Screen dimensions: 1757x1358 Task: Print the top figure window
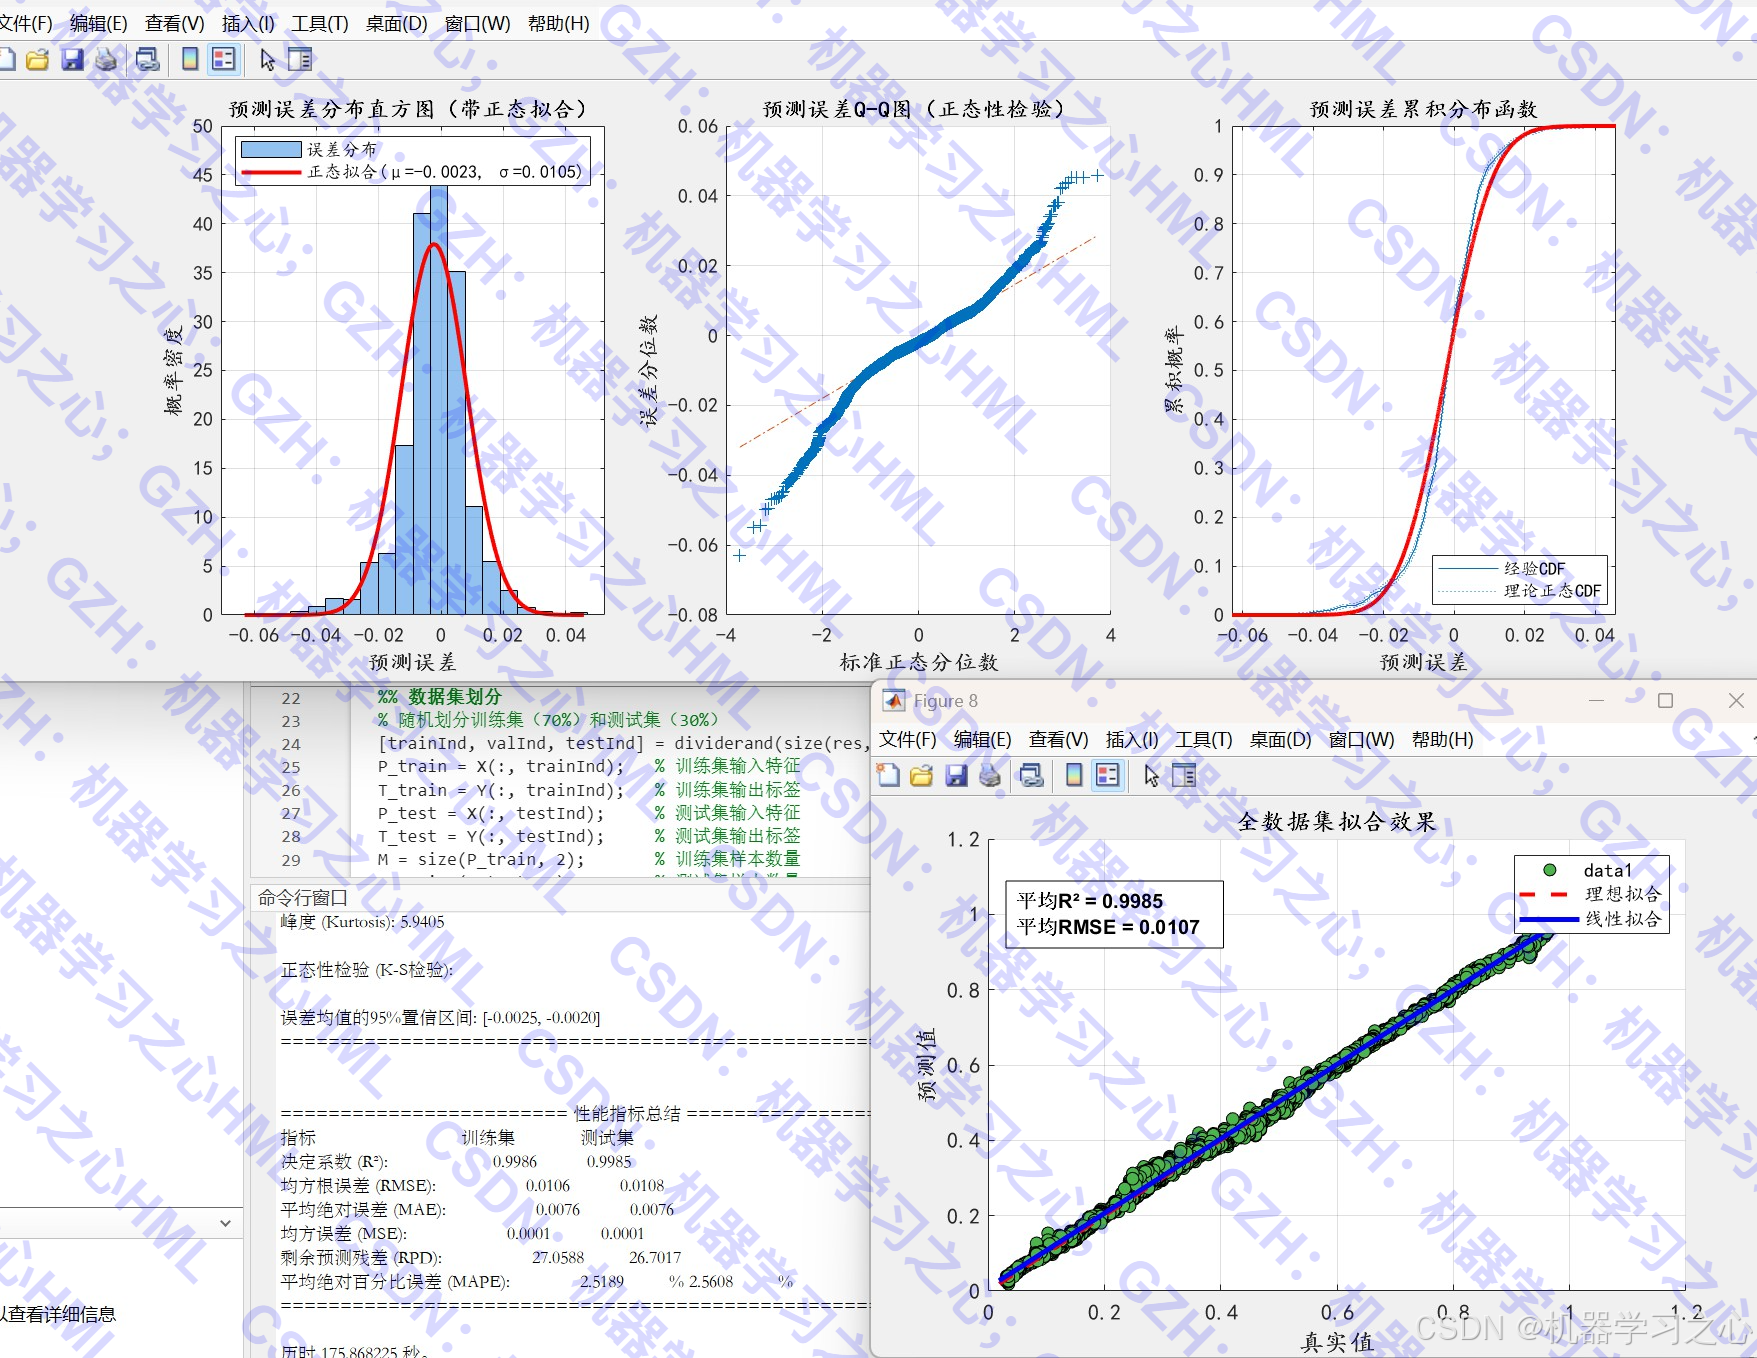click(x=105, y=60)
